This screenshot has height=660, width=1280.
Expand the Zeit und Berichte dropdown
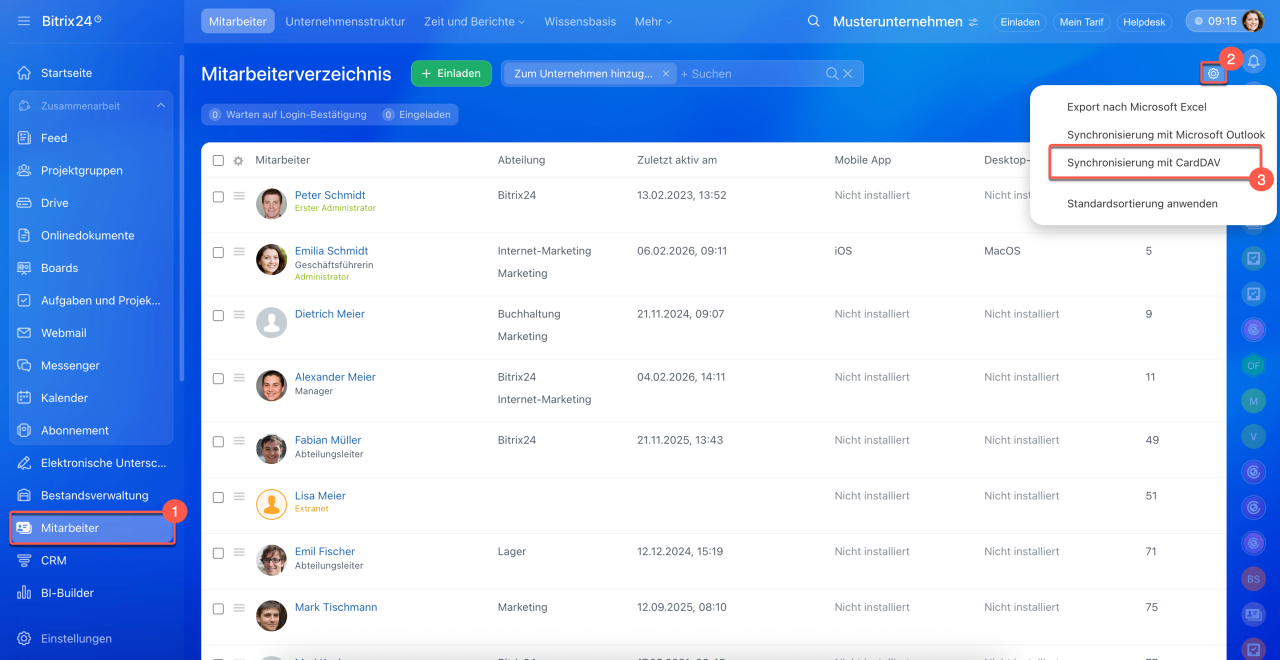[x=474, y=22]
